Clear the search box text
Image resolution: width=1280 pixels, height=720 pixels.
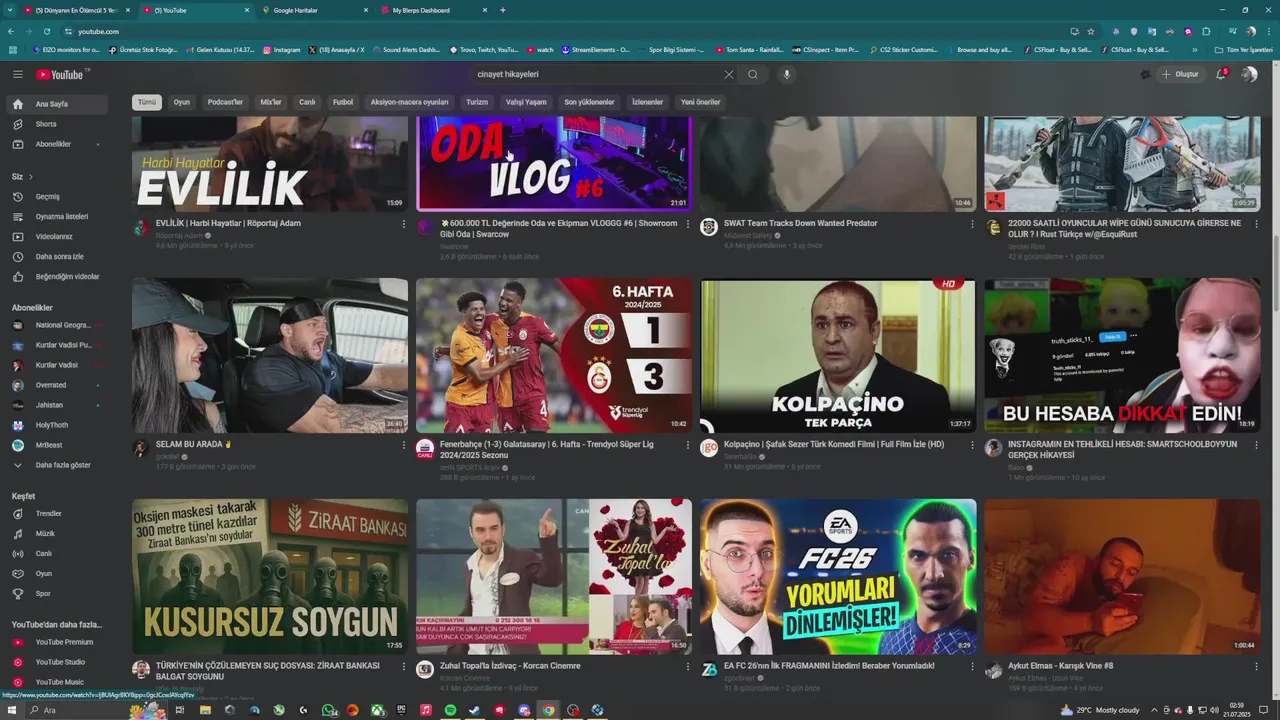(728, 74)
